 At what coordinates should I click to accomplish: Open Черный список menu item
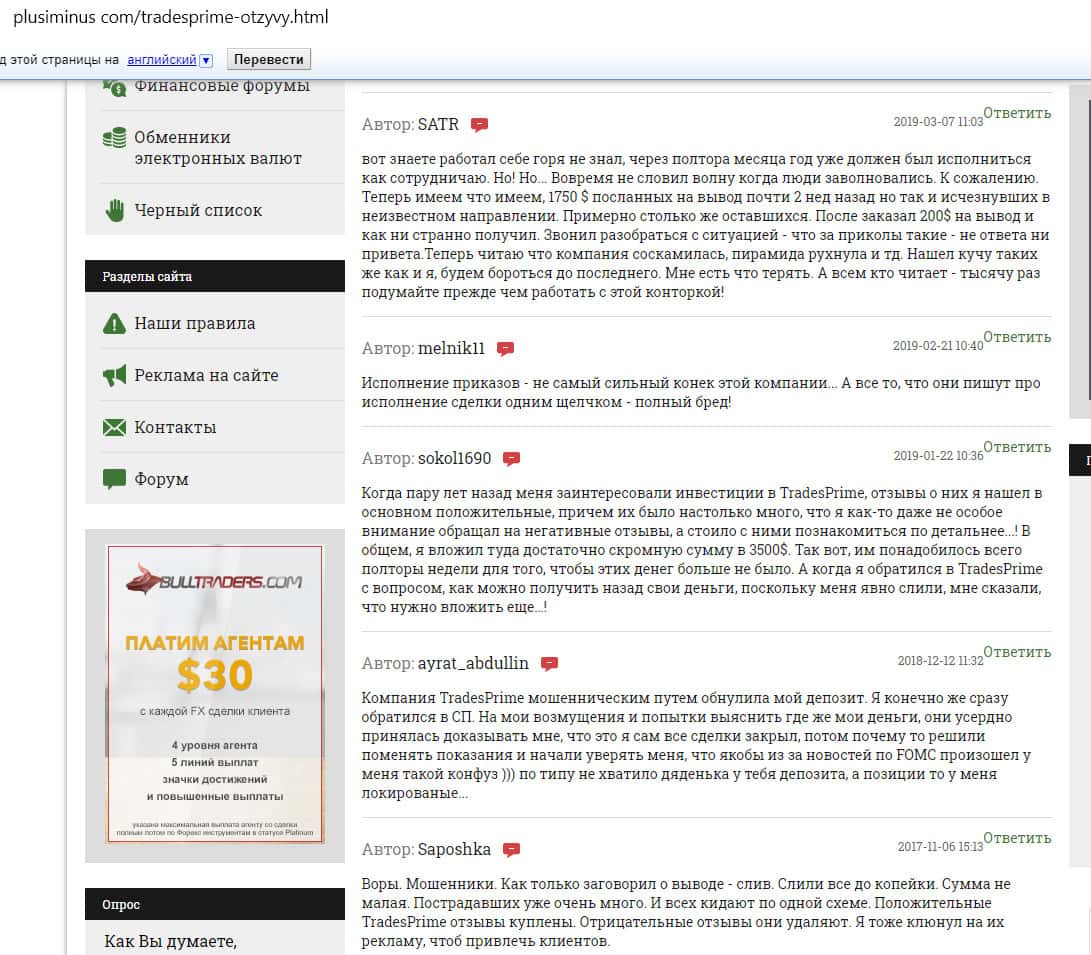(198, 210)
